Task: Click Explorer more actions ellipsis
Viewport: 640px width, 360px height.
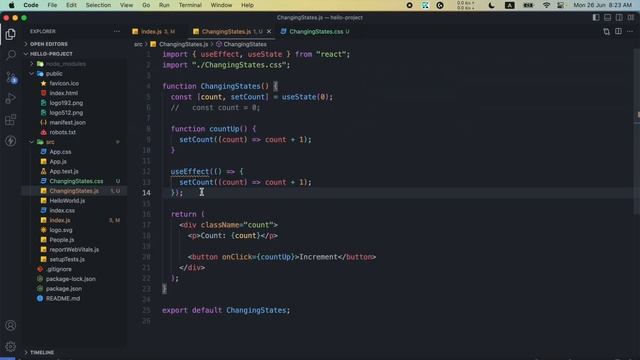Action: tap(117, 31)
